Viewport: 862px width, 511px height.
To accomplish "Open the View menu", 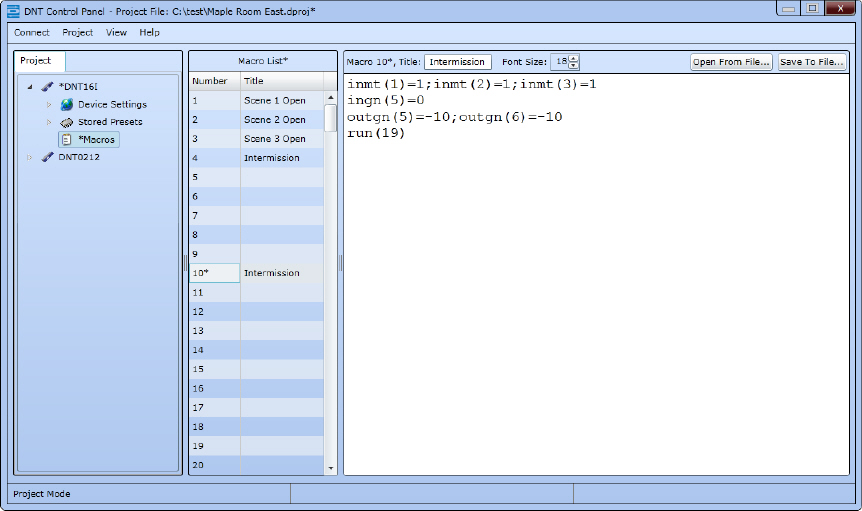I will (116, 32).
